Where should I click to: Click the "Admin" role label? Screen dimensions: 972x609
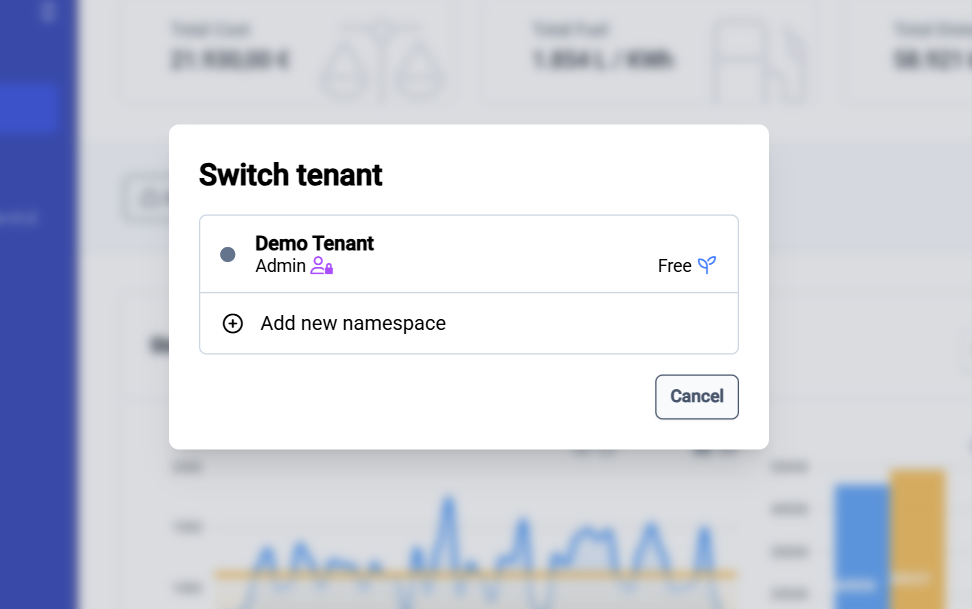pos(280,266)
